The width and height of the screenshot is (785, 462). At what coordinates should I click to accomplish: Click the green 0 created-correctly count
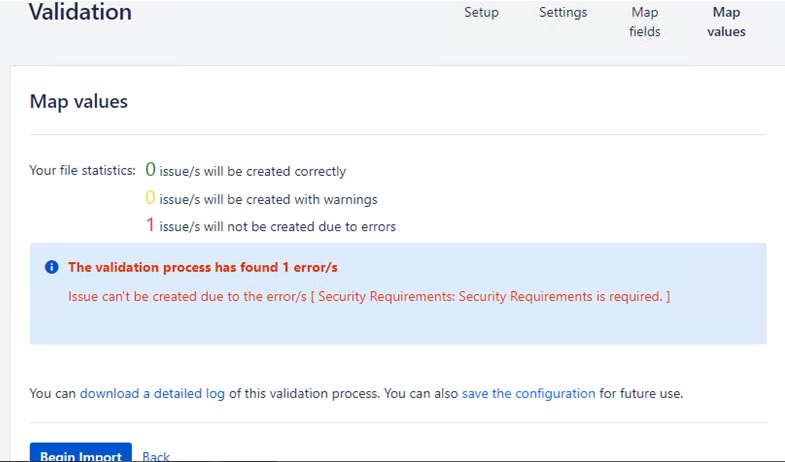click(x=150, y=170)
